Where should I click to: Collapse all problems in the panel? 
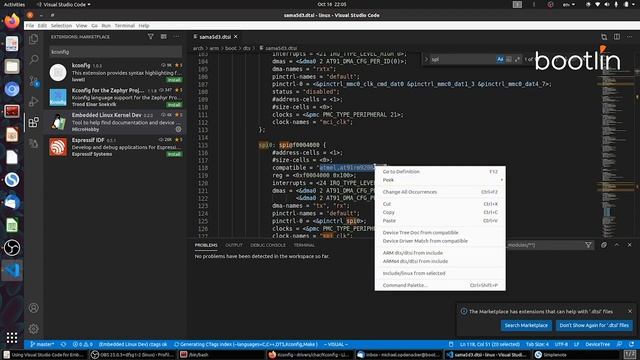point(604,245)
